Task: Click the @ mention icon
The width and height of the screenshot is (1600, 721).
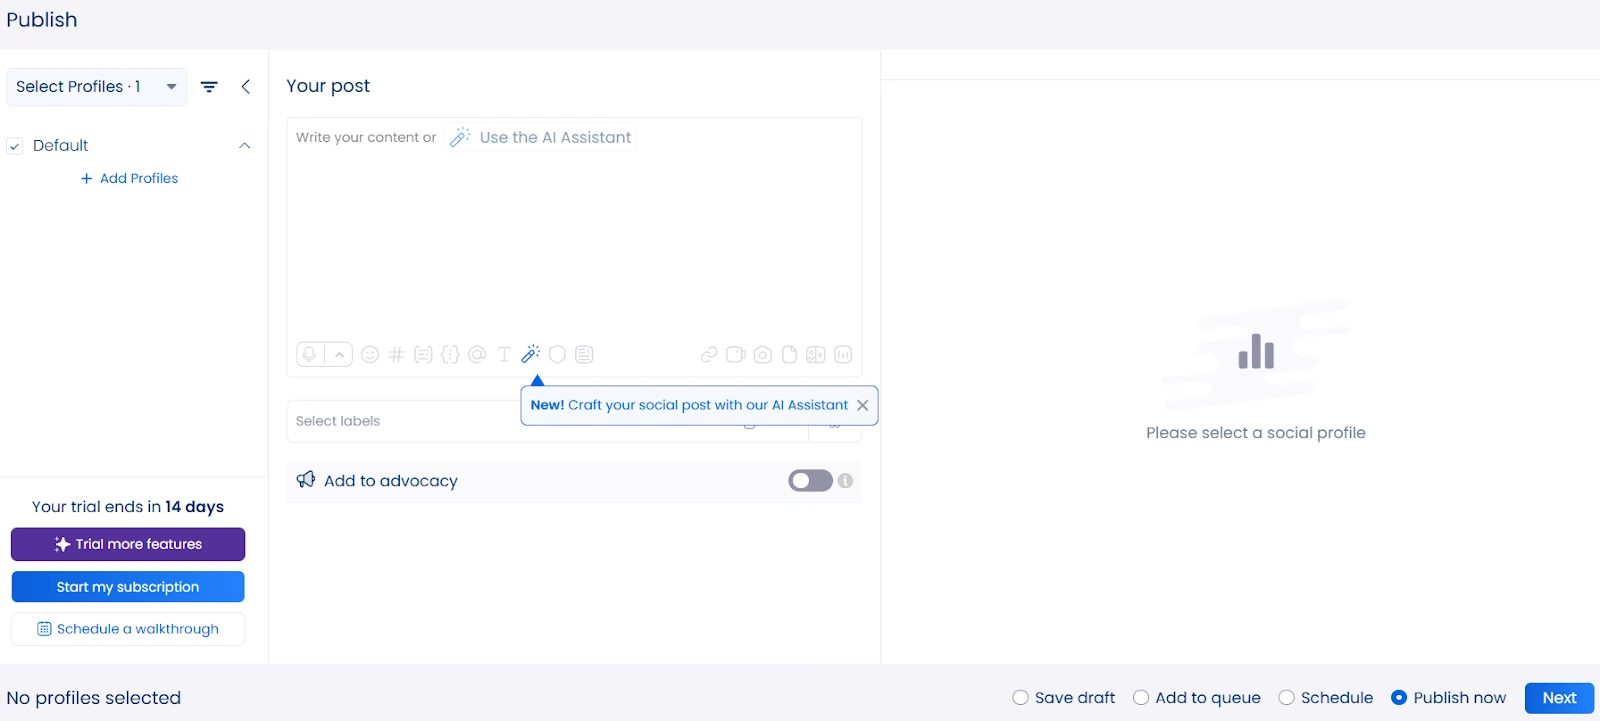Action: click(x=477, y=354)
